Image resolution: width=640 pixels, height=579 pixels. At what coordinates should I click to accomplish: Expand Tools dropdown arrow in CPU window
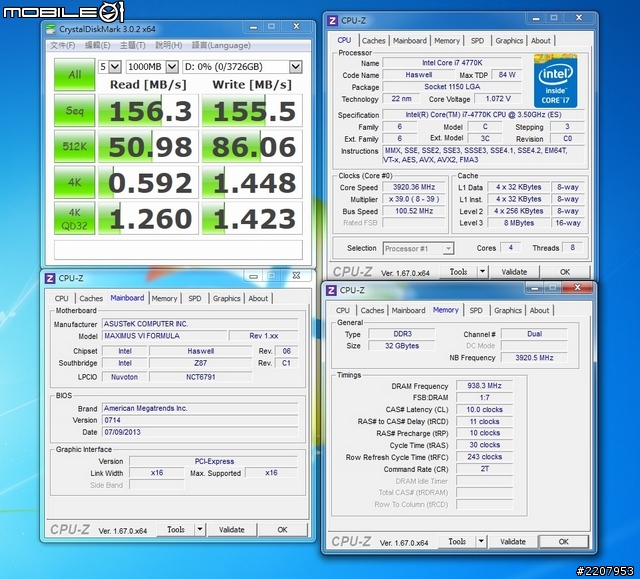[482, 271]
